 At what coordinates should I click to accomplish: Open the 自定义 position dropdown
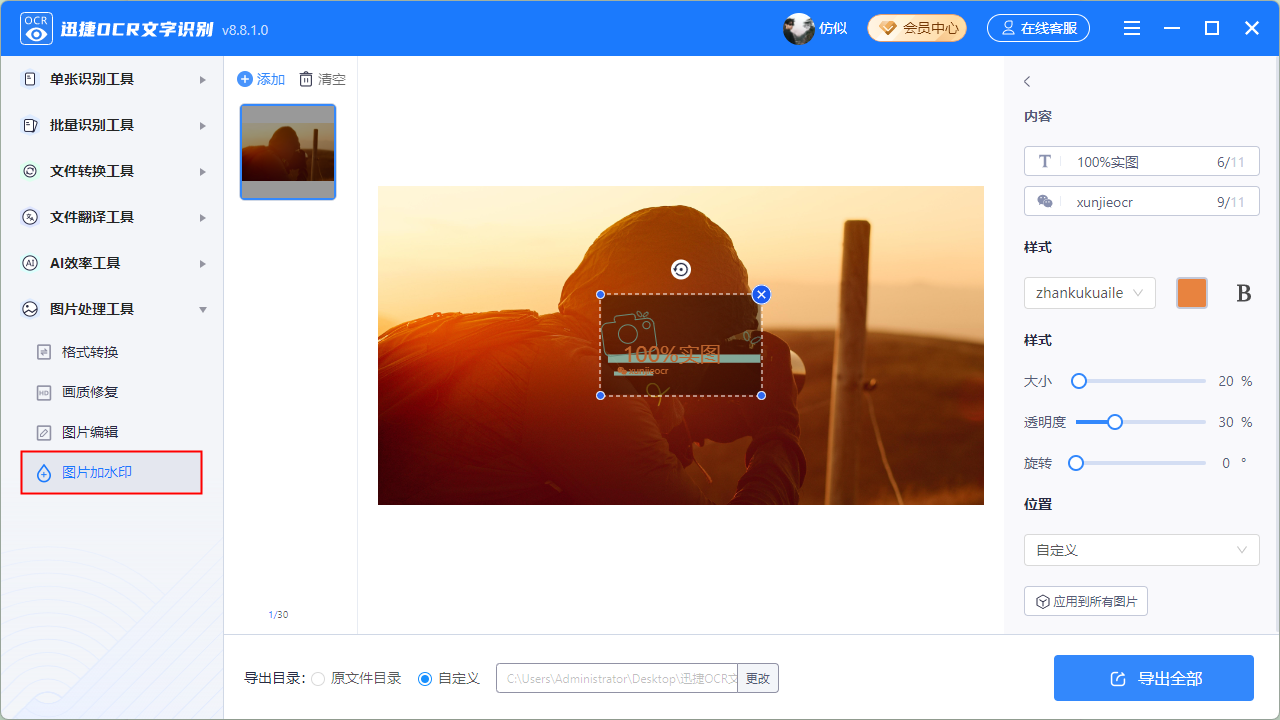(1142, 550)
